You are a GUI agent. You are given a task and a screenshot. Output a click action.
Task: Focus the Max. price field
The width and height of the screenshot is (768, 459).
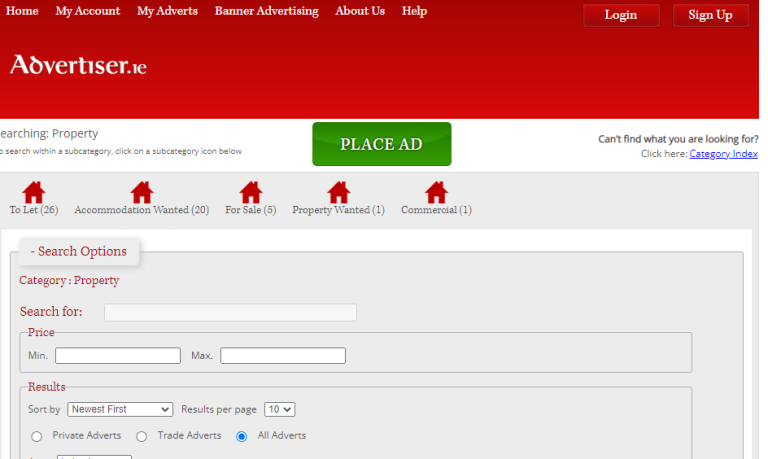283,356
